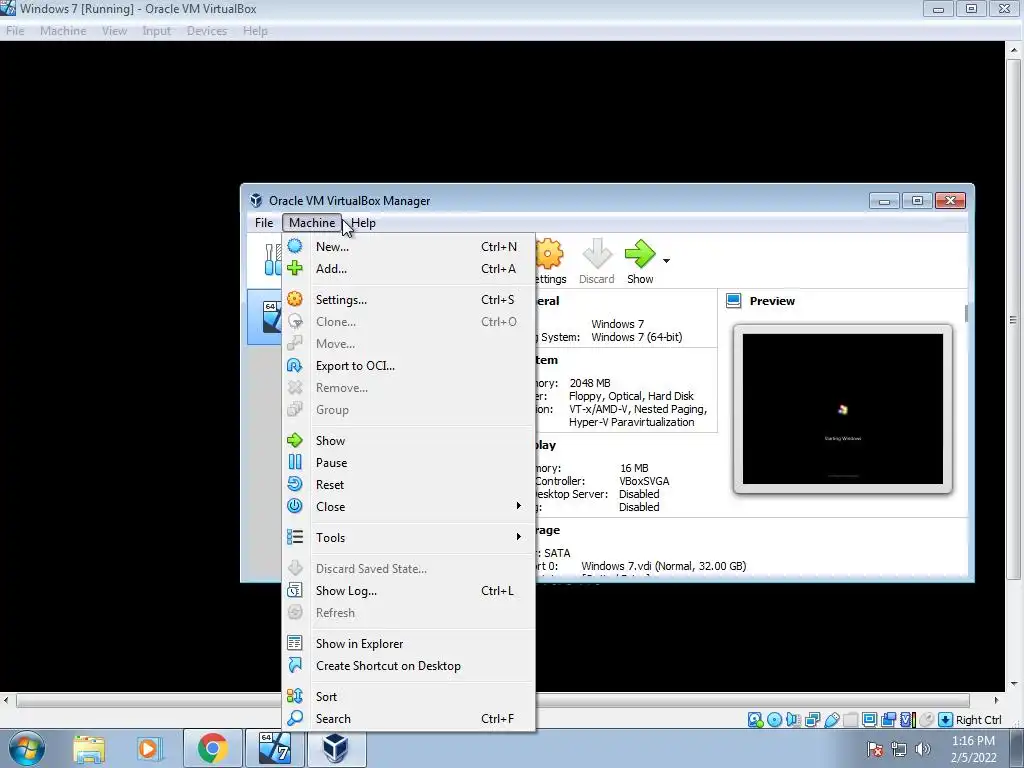Image resolution: width=1024 pixels, height=768 pixels.
Task: Open File menu of Windows 7 VM window
Action: (15, 31)
